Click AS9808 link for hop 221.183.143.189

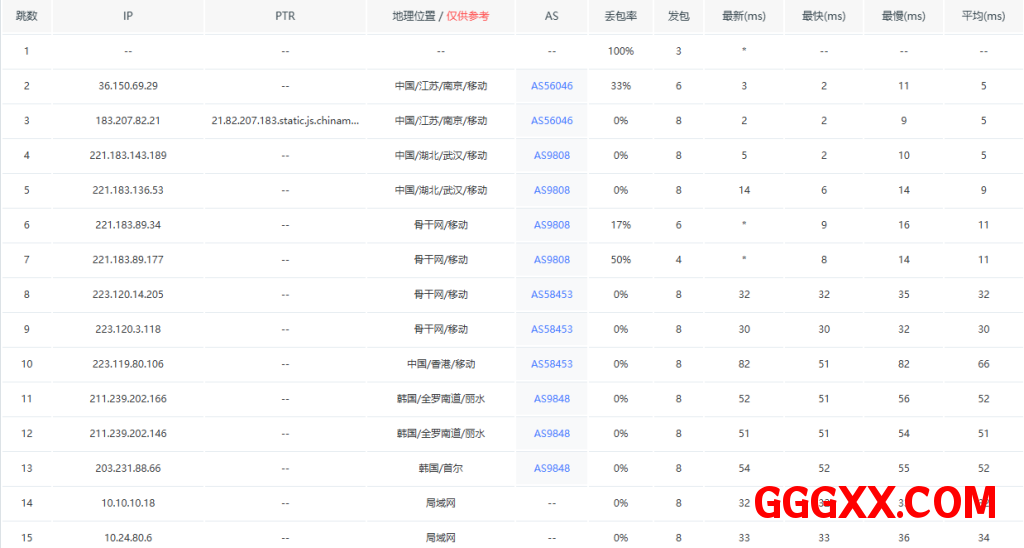tap(551, 156)
